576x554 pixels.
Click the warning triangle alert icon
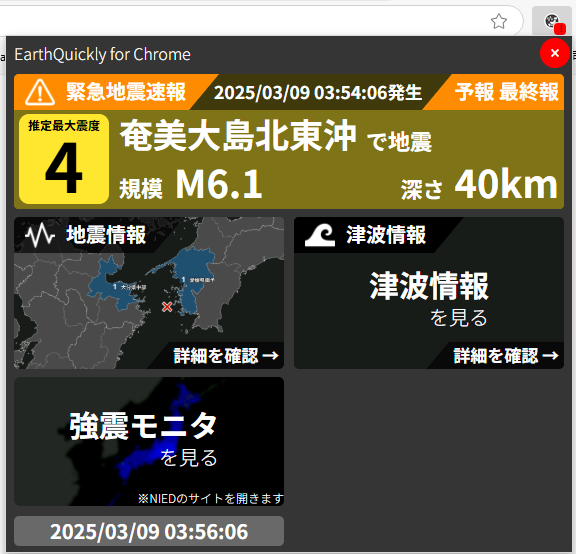(40, 92)
